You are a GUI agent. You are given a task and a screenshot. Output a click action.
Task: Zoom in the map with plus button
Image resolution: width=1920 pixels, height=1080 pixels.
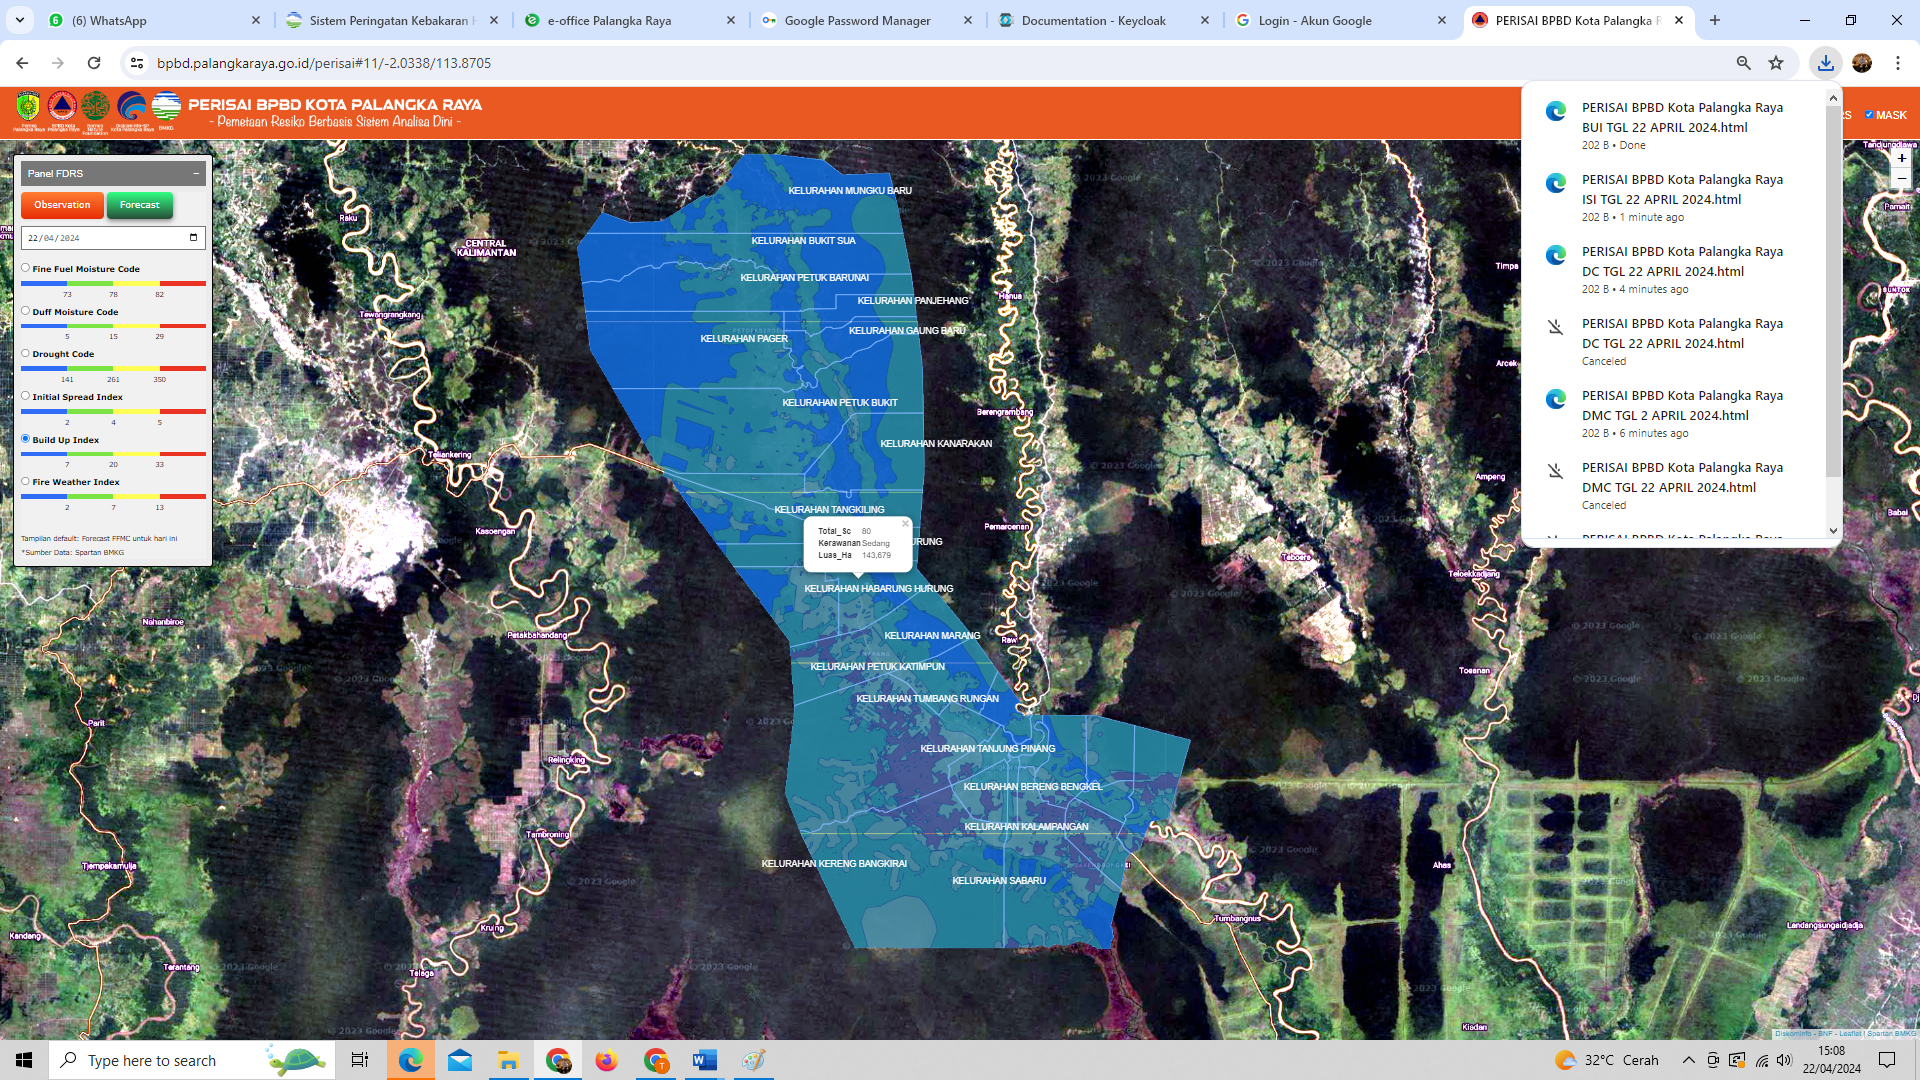pos(1901,158)
